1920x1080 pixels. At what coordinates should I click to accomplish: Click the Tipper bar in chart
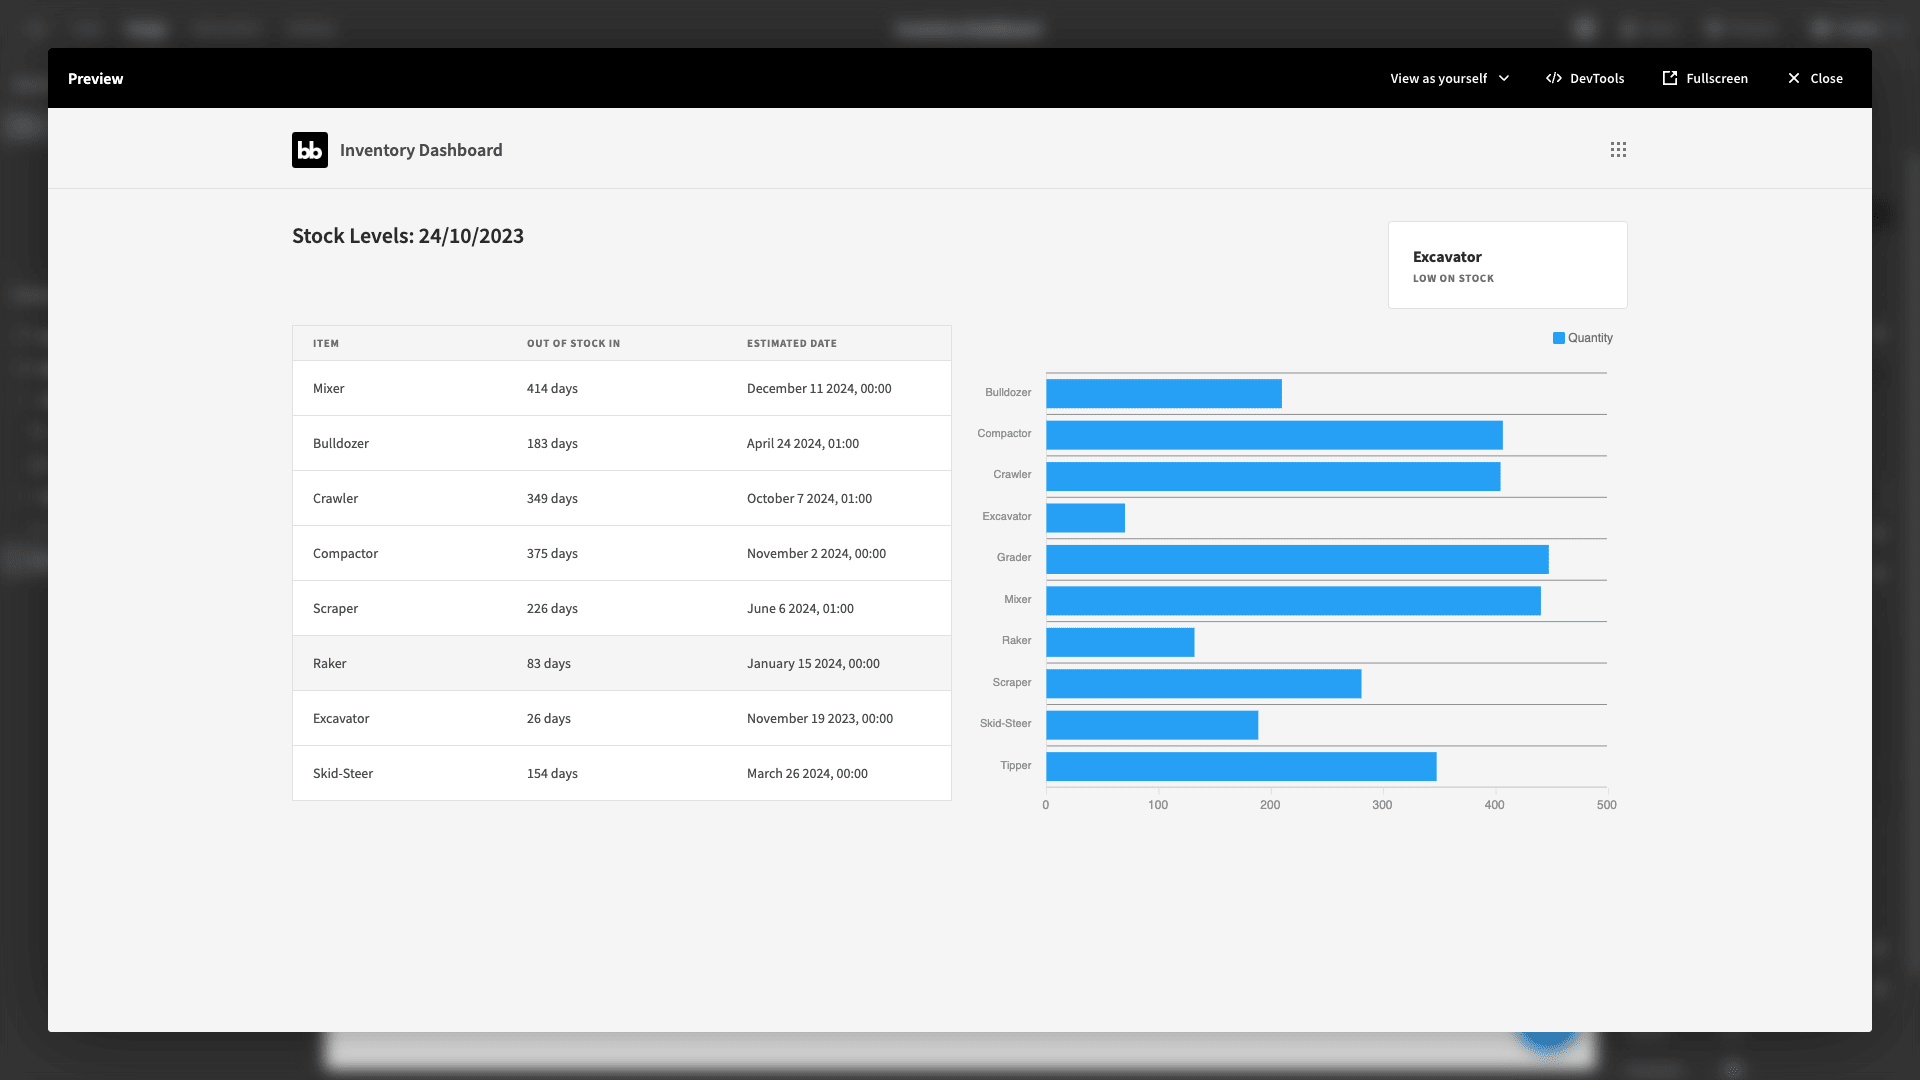point(1241,767)
